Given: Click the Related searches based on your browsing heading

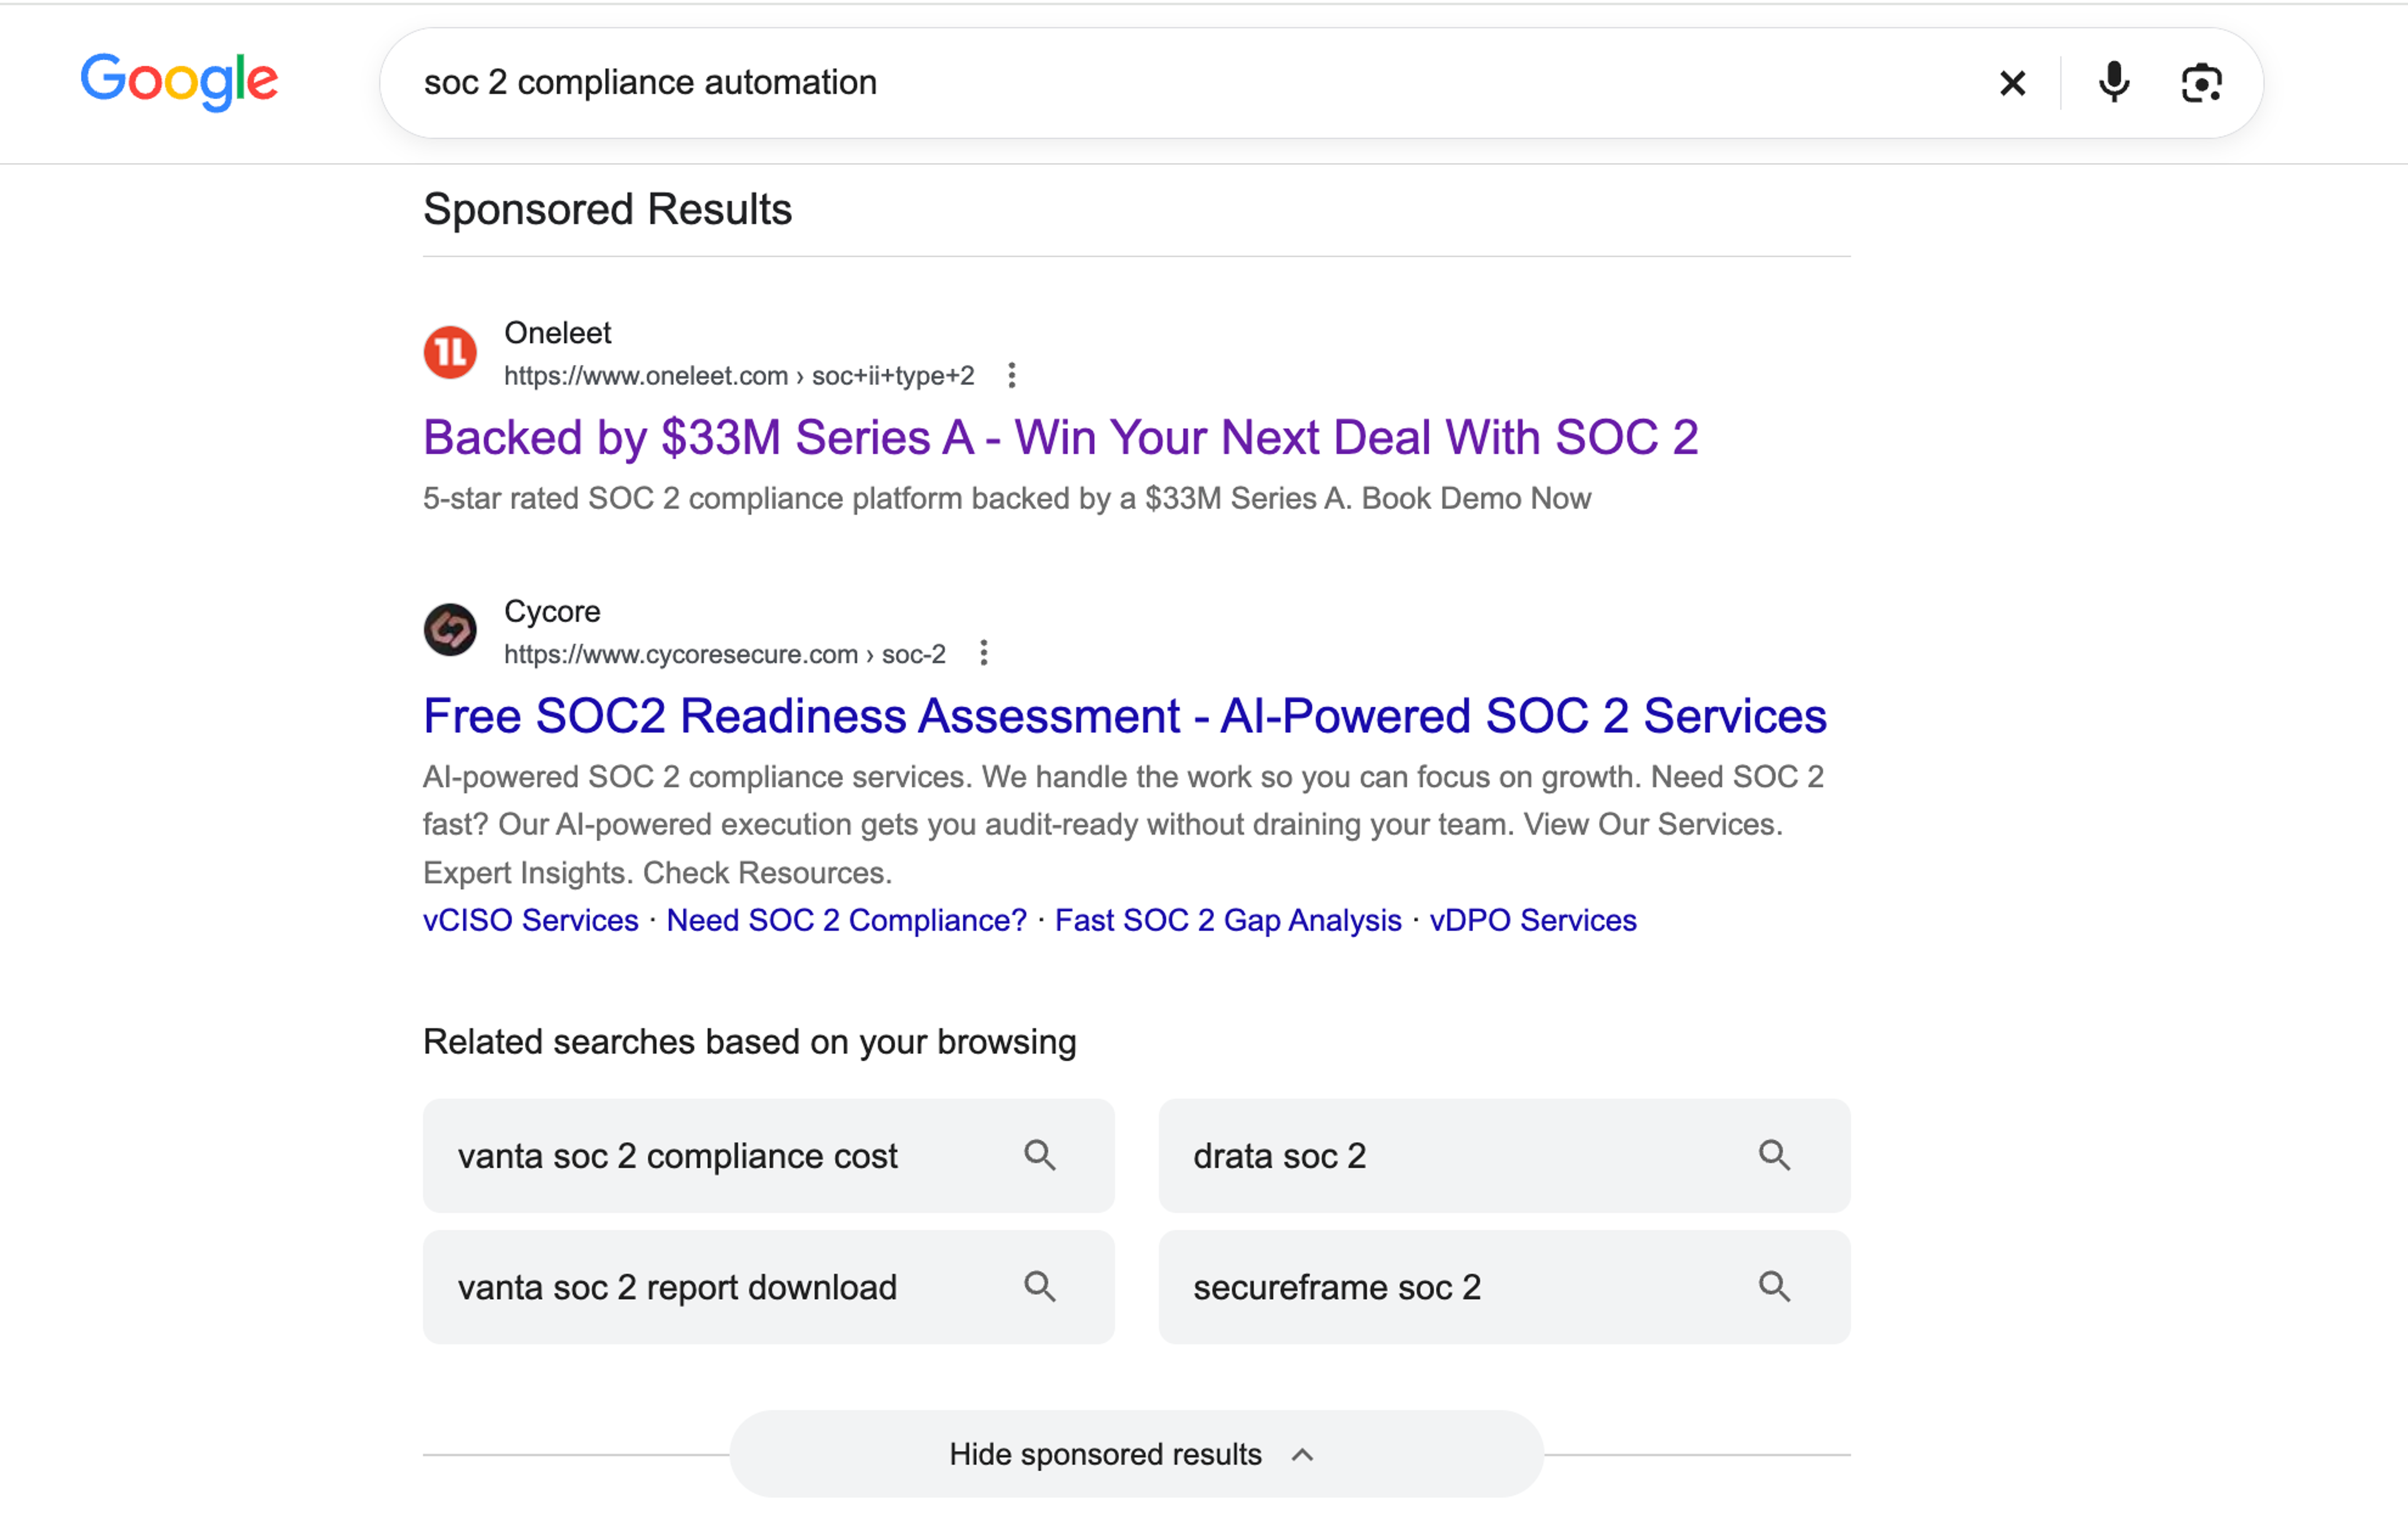Looking at the screenshot, I should [749, 1042].
